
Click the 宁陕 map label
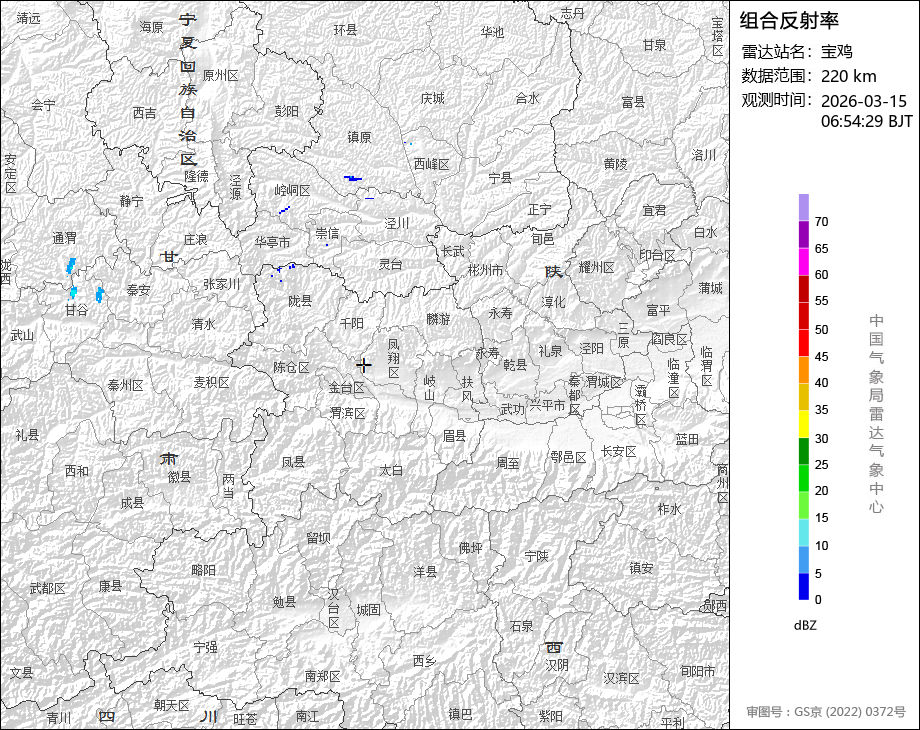(536, 556)
